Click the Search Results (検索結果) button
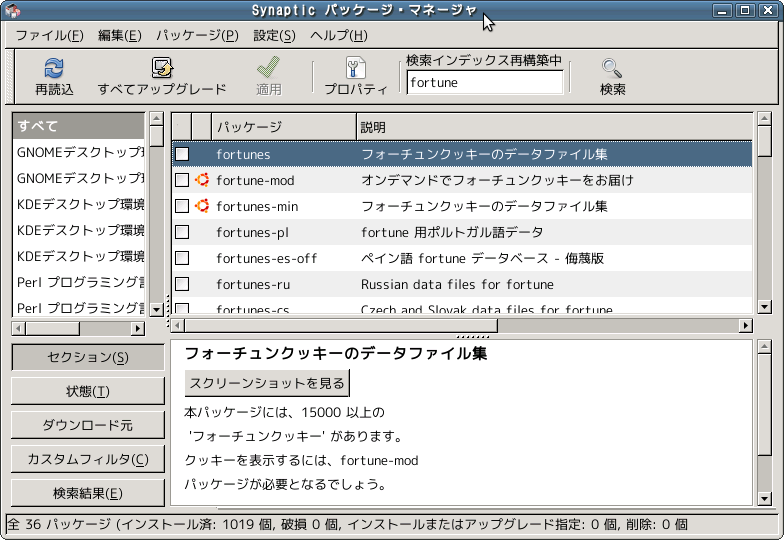 88,493
